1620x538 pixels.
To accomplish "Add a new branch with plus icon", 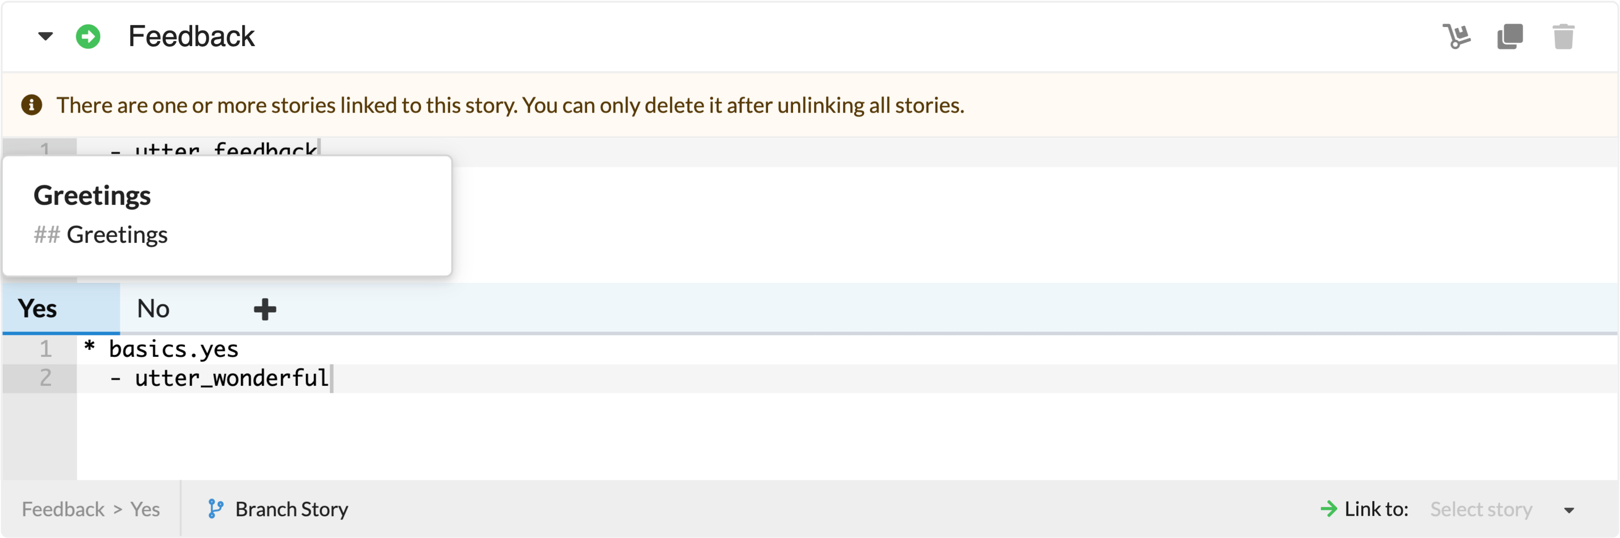I will click(x=265, y=309).
